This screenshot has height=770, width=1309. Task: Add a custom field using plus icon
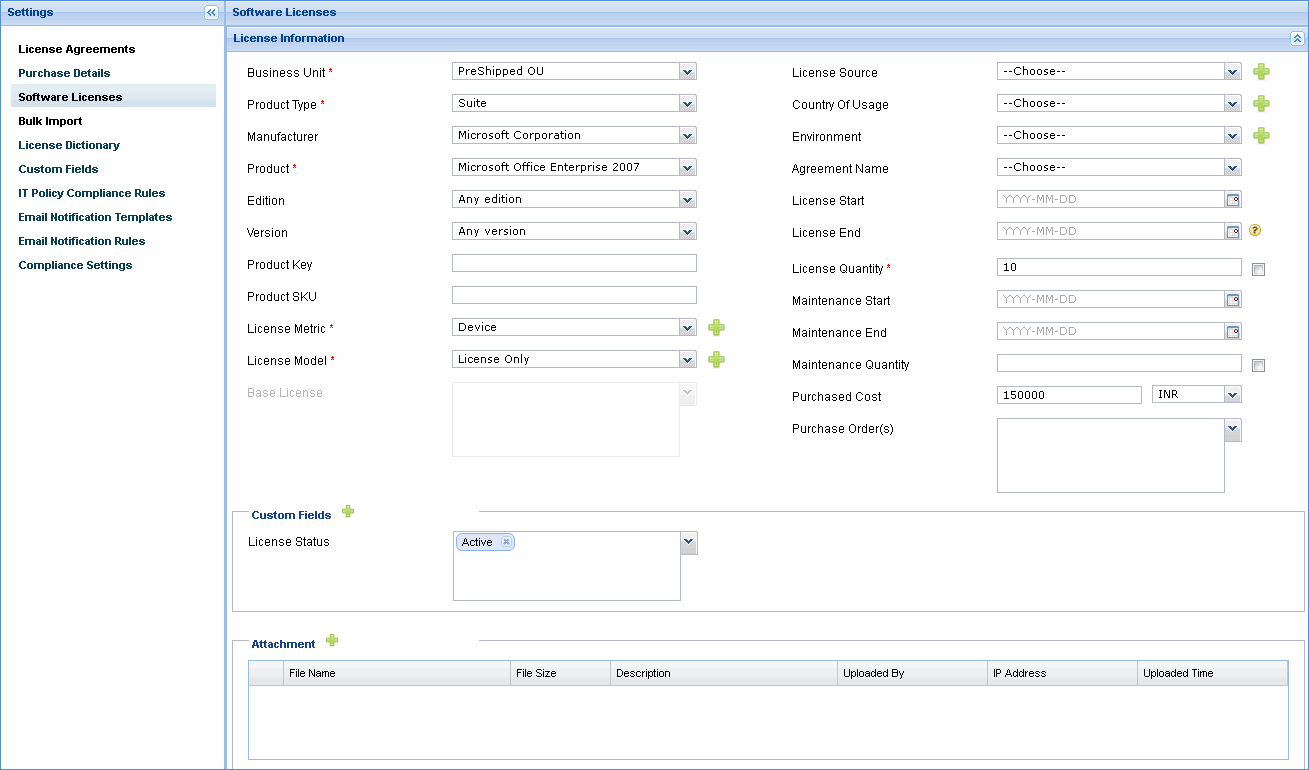tap(348, 512)
